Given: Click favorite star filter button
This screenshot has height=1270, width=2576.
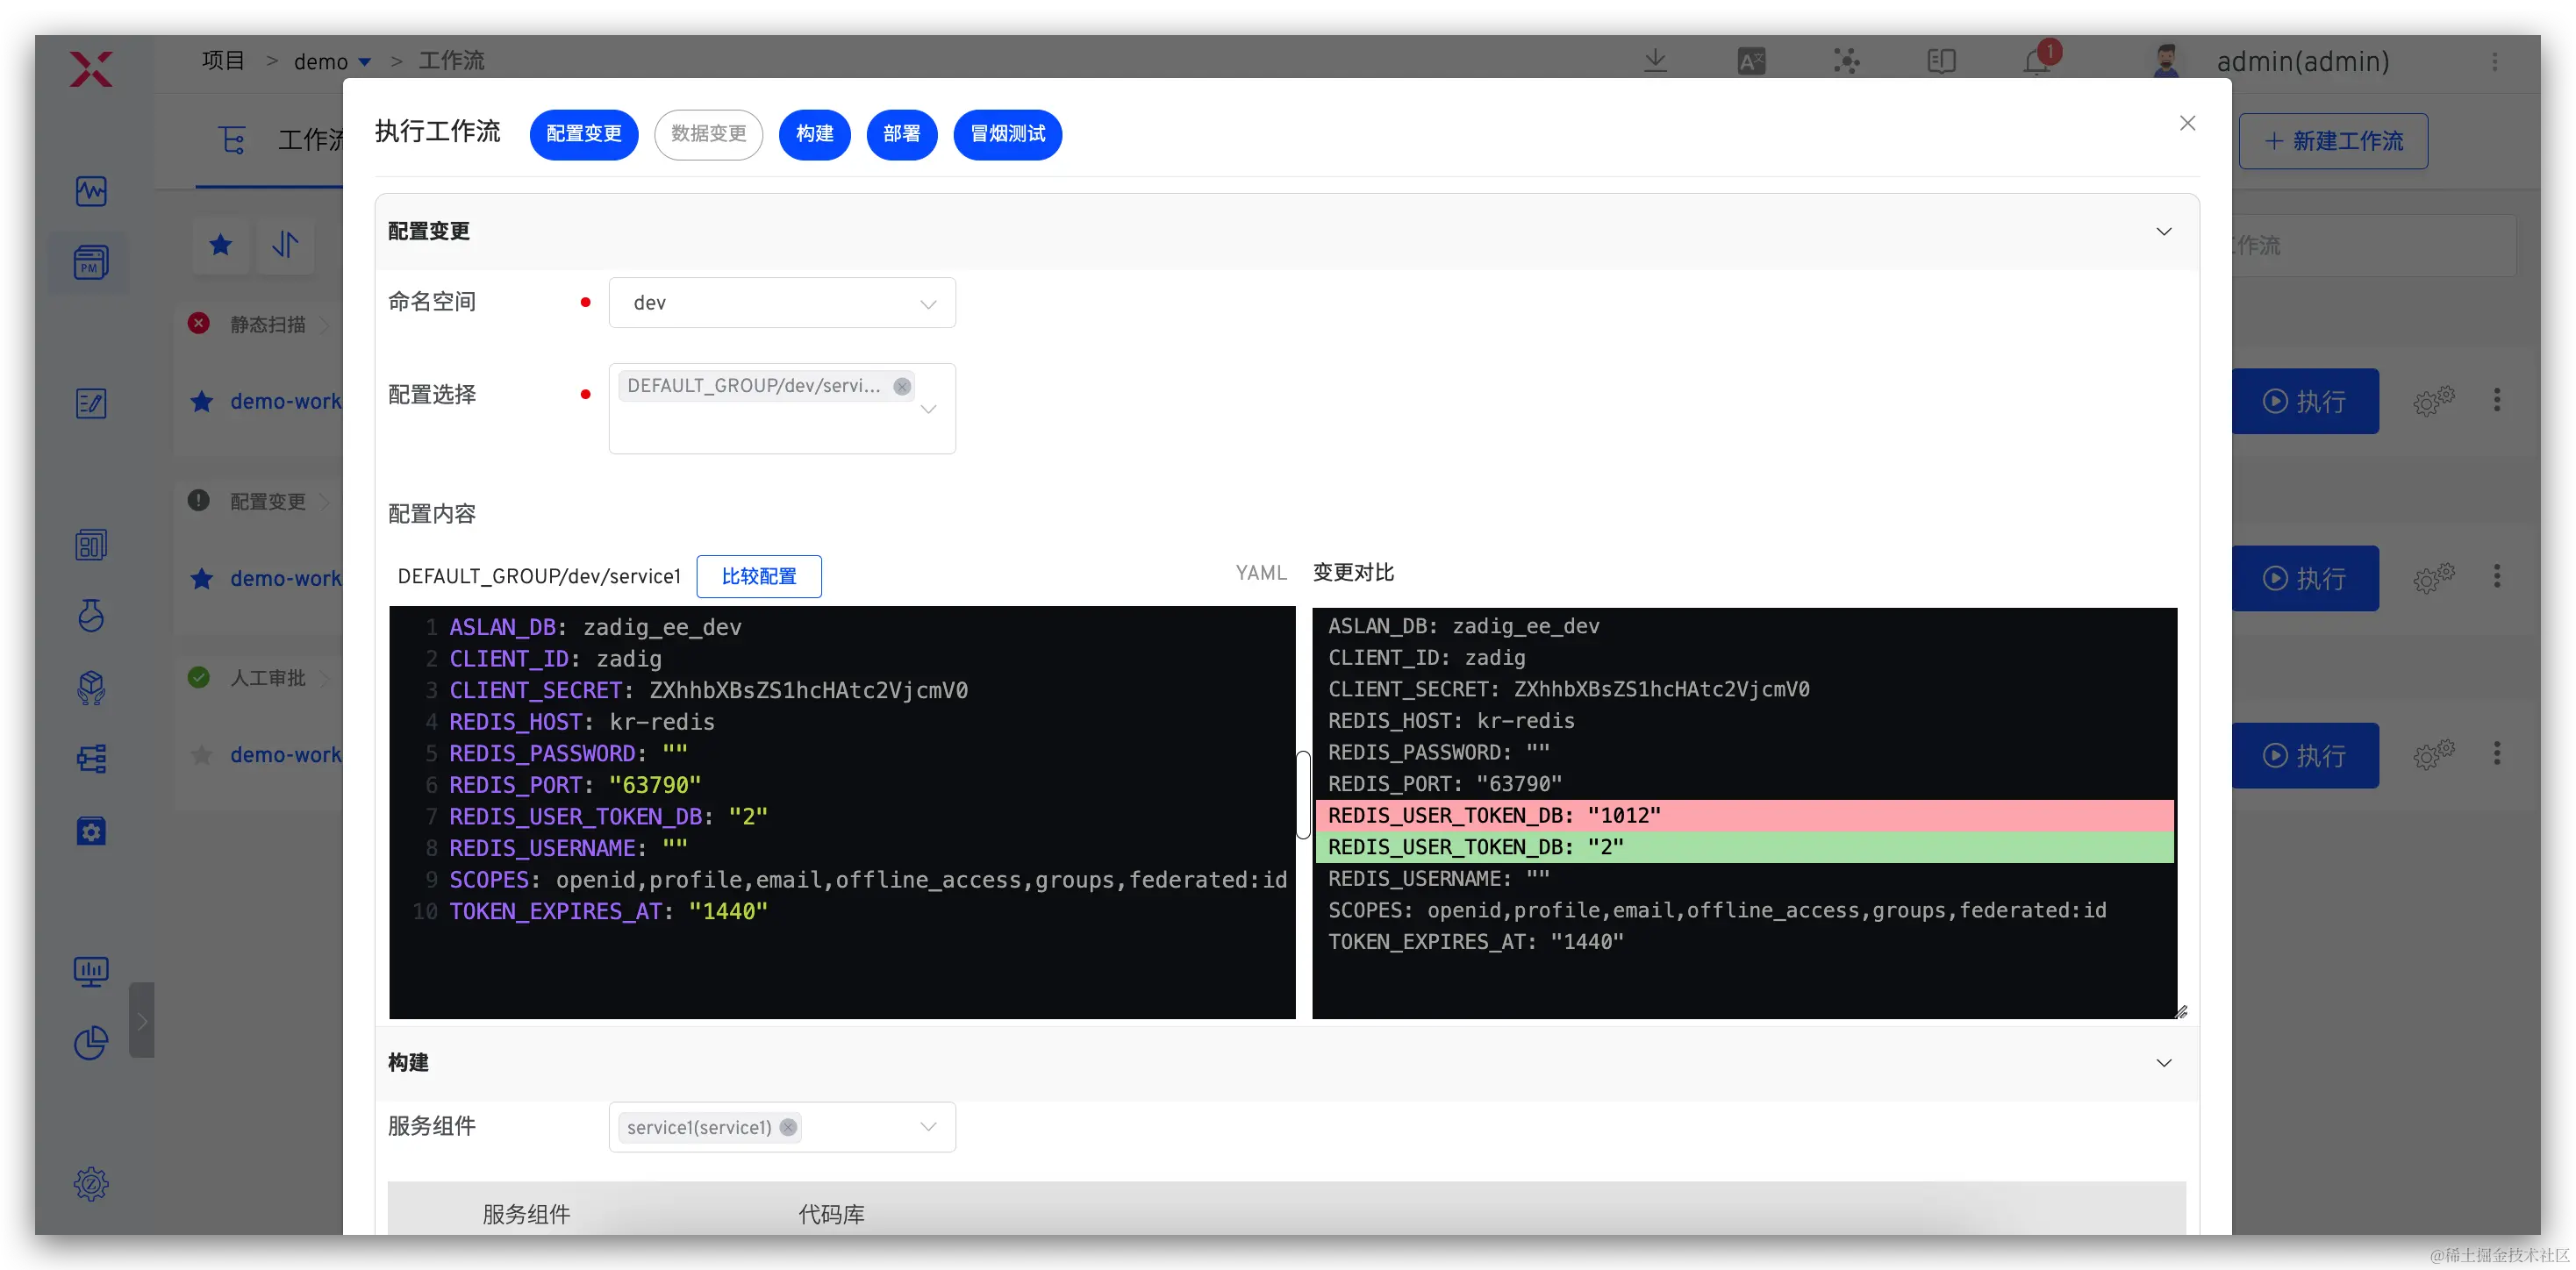Looking at the screenshot, I should click(221, 245).
